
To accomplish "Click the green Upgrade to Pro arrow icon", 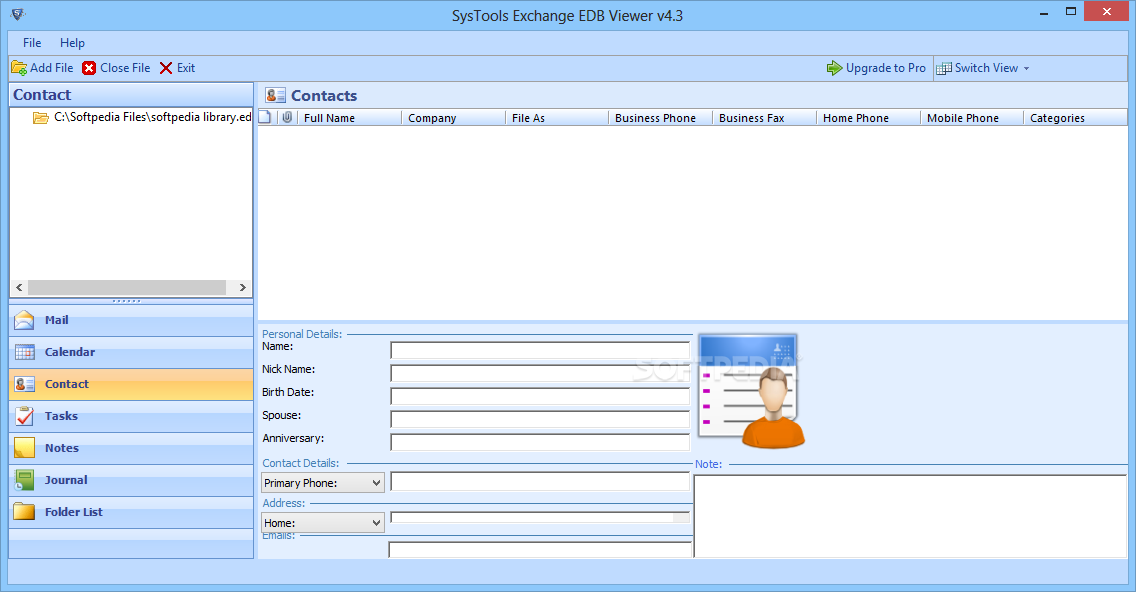I will [835, 68].
